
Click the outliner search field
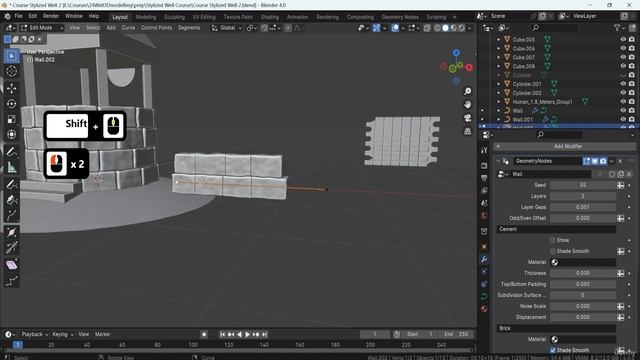(x=554, y=28)
